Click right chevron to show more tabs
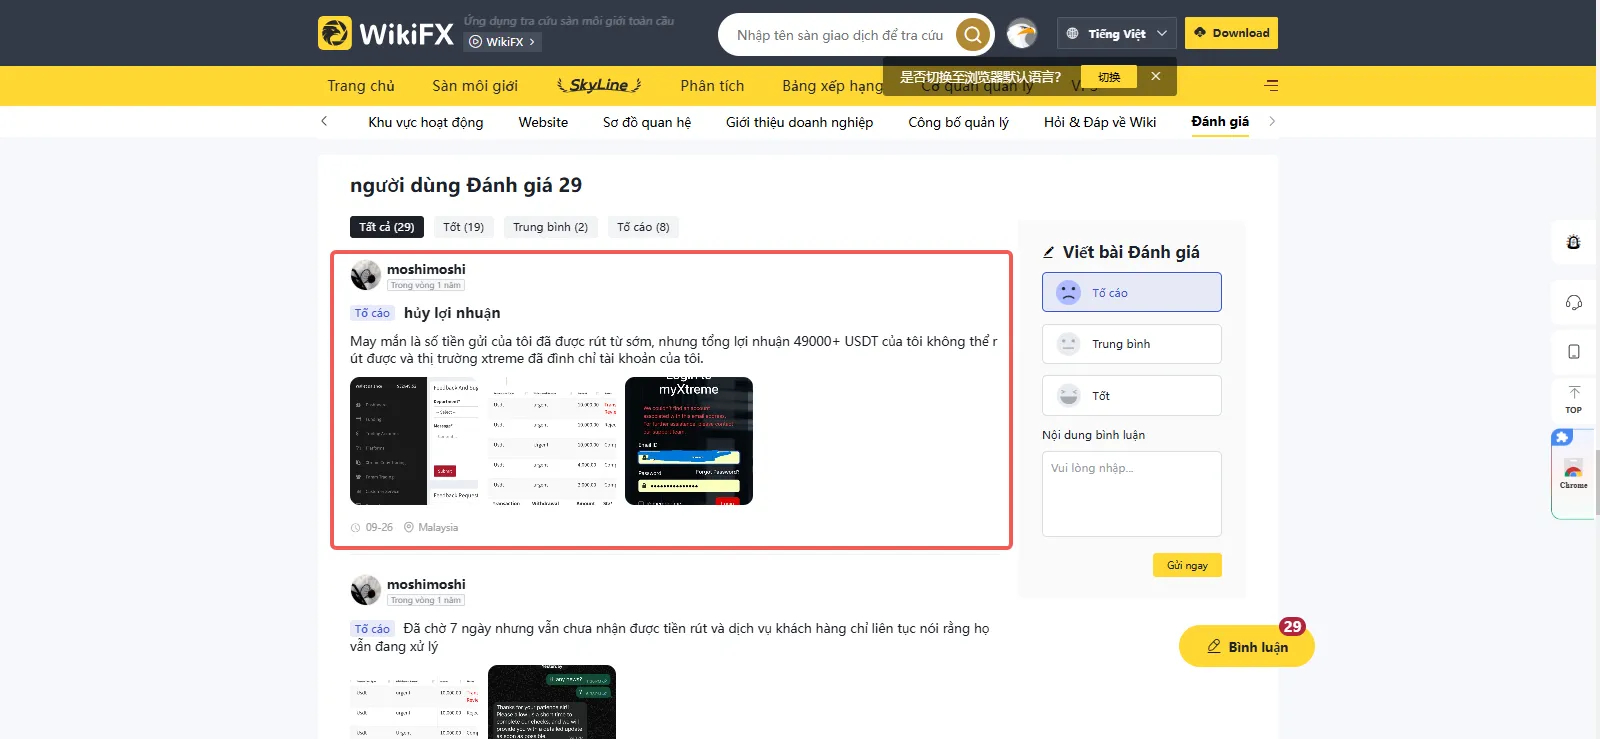Image resolution: width=1600 pixels, height=739 pixels. click(1272, 121)
